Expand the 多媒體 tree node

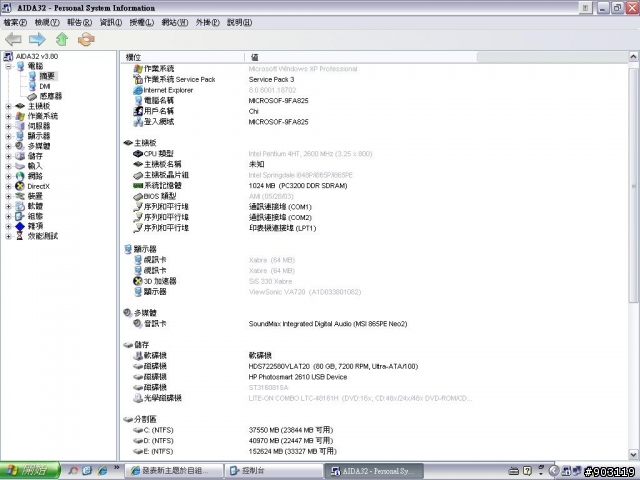click(x=8, y=146)
